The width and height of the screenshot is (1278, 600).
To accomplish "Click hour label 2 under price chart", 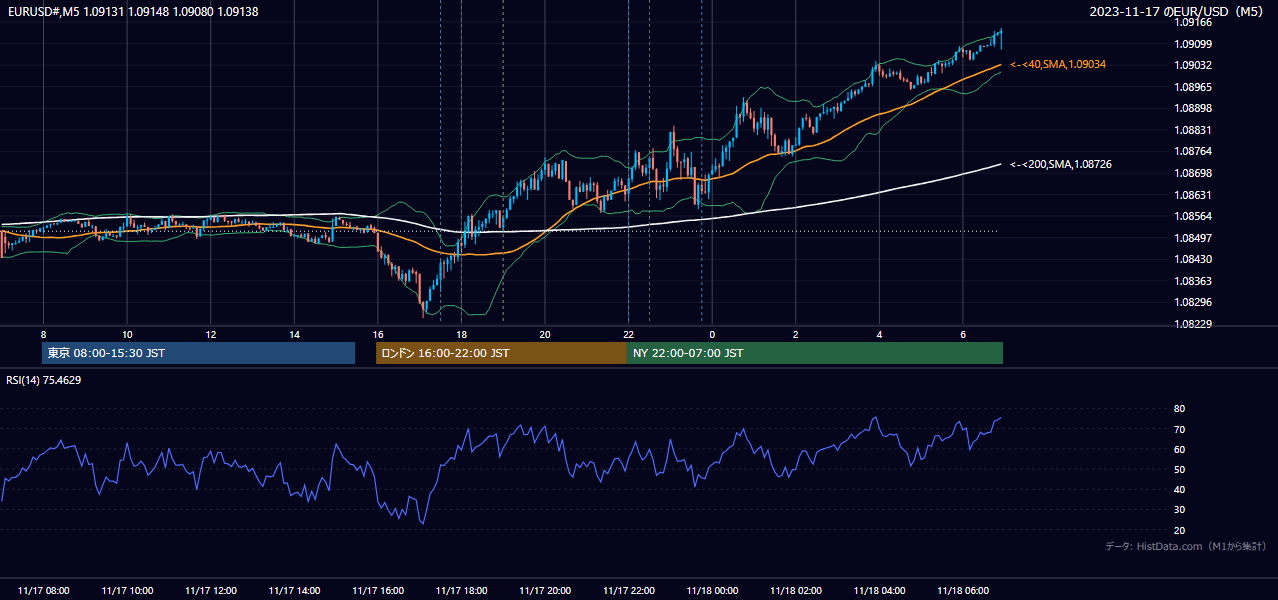I will (x=795, y=335).
